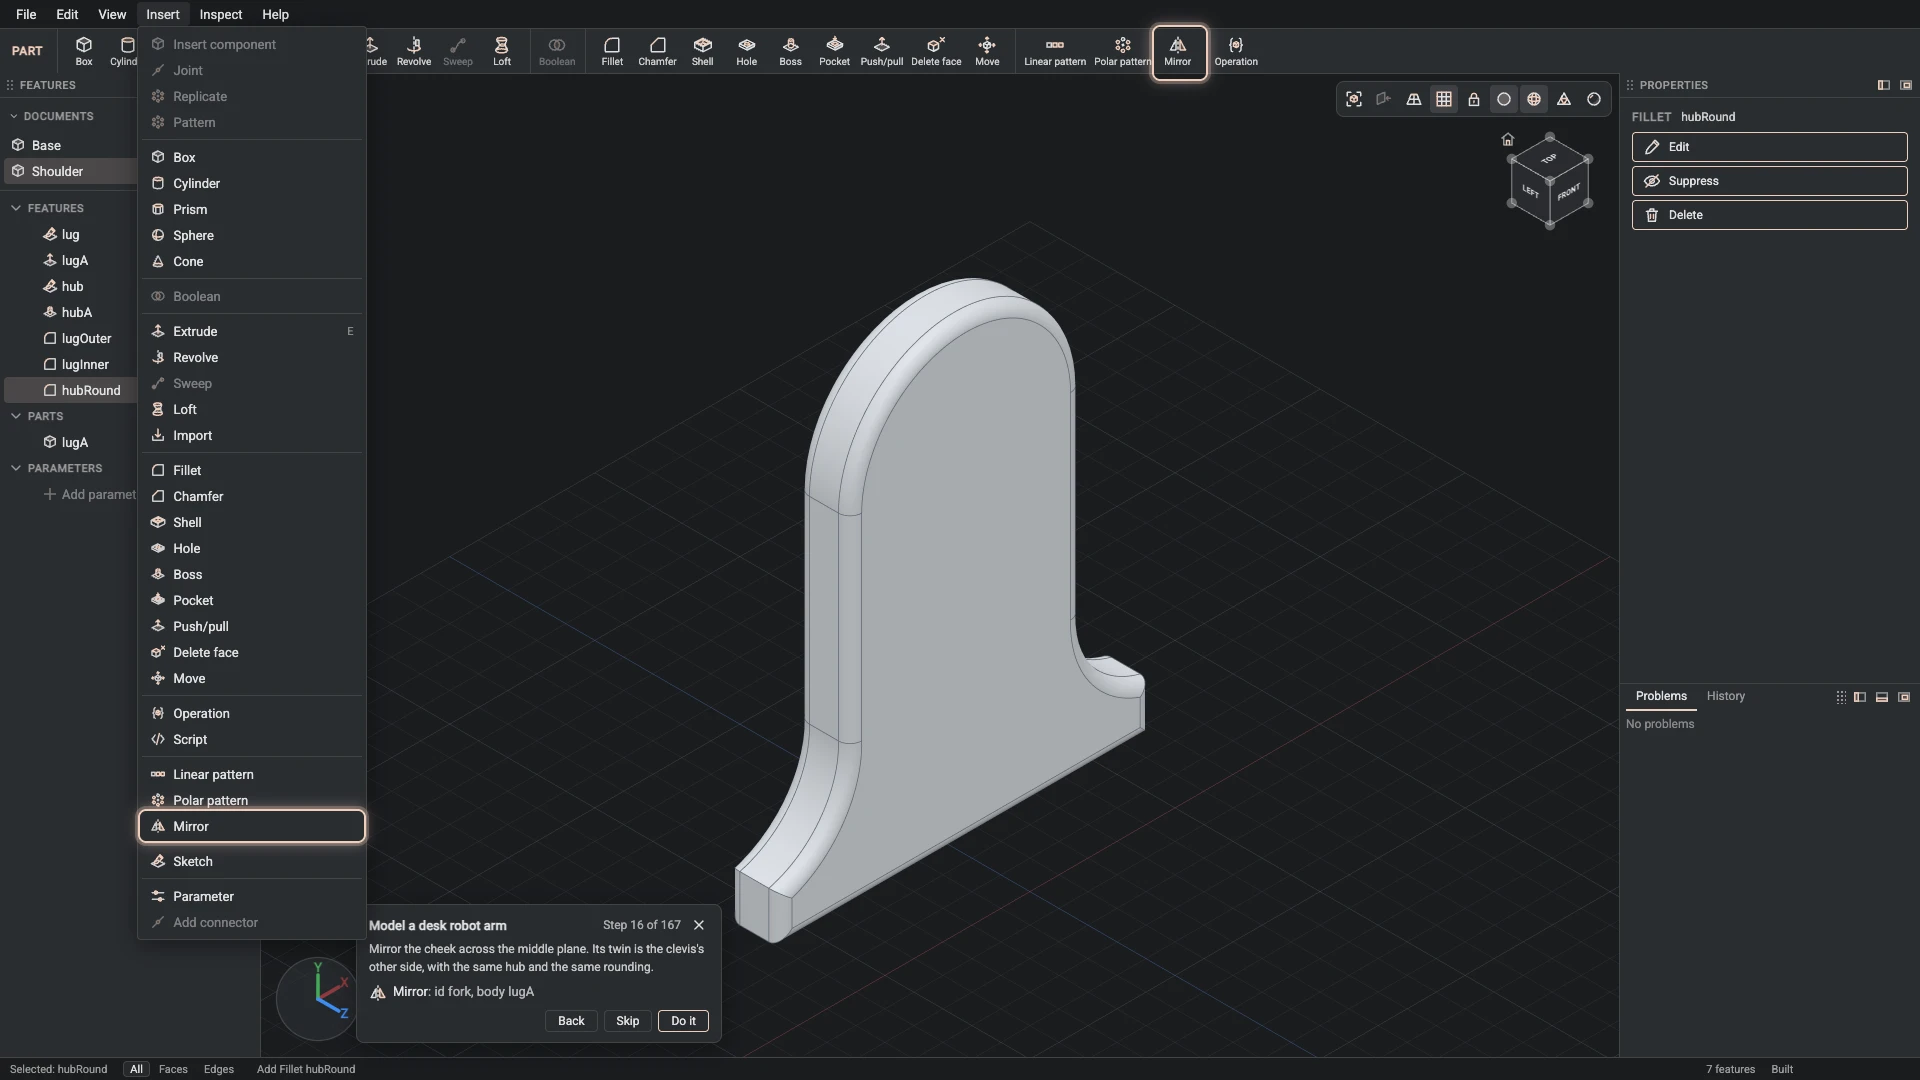
Task: Select the Push/pull toolbar tool
Action: point(881,52)
